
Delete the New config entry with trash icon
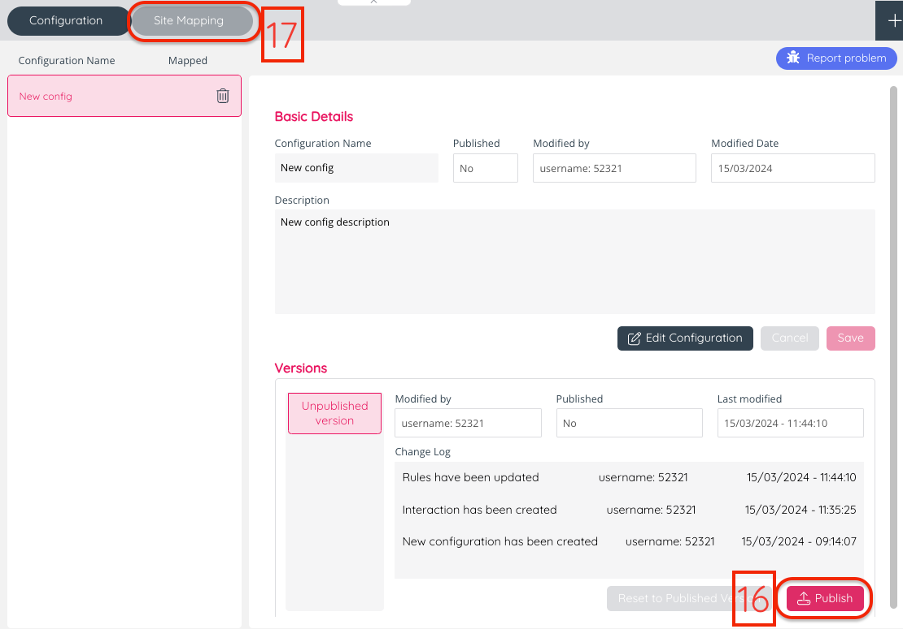tap(222, 96)
